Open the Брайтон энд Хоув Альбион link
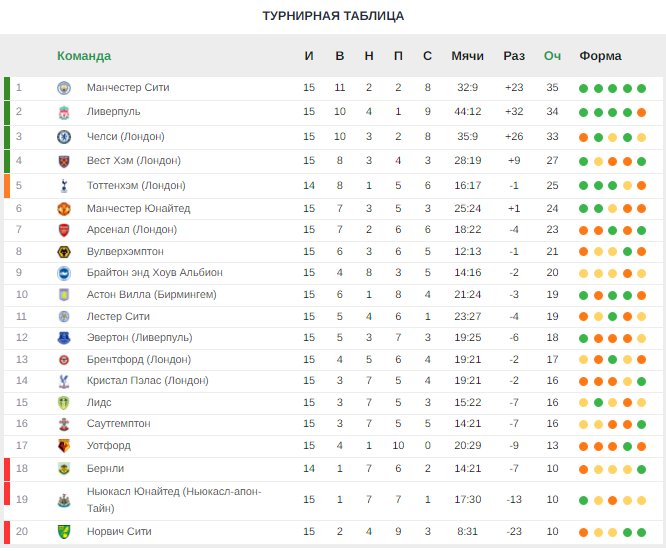This screenshot has height=551, width=666. (155, 273)
